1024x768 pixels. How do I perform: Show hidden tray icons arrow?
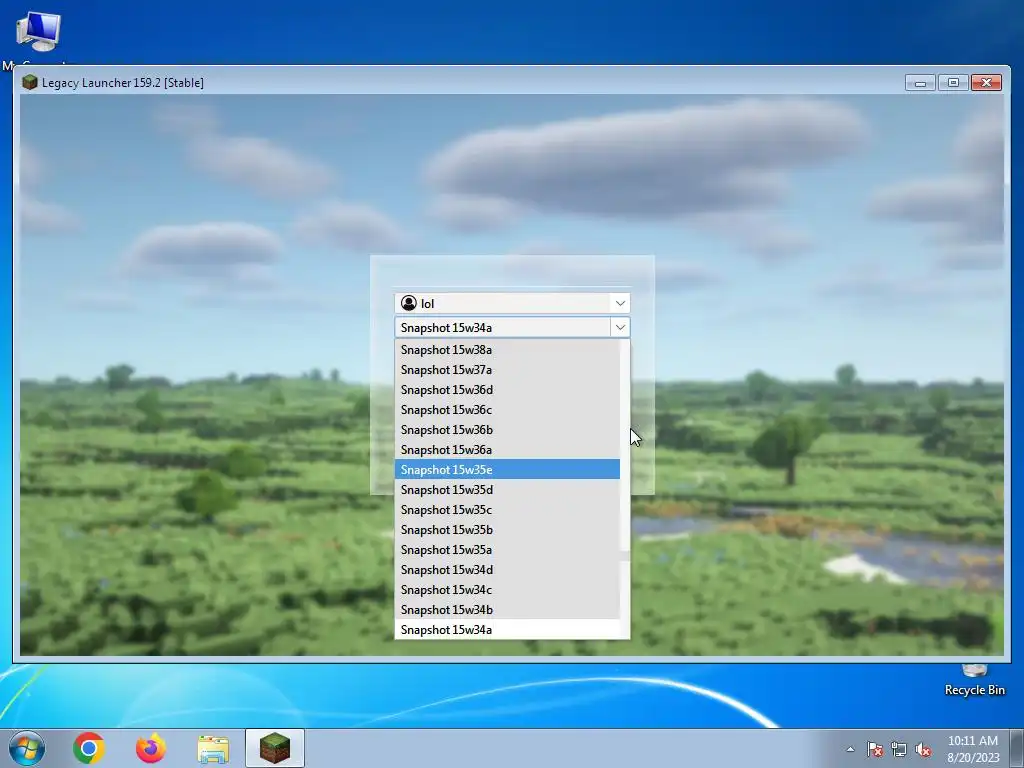(x=850, y=749)
